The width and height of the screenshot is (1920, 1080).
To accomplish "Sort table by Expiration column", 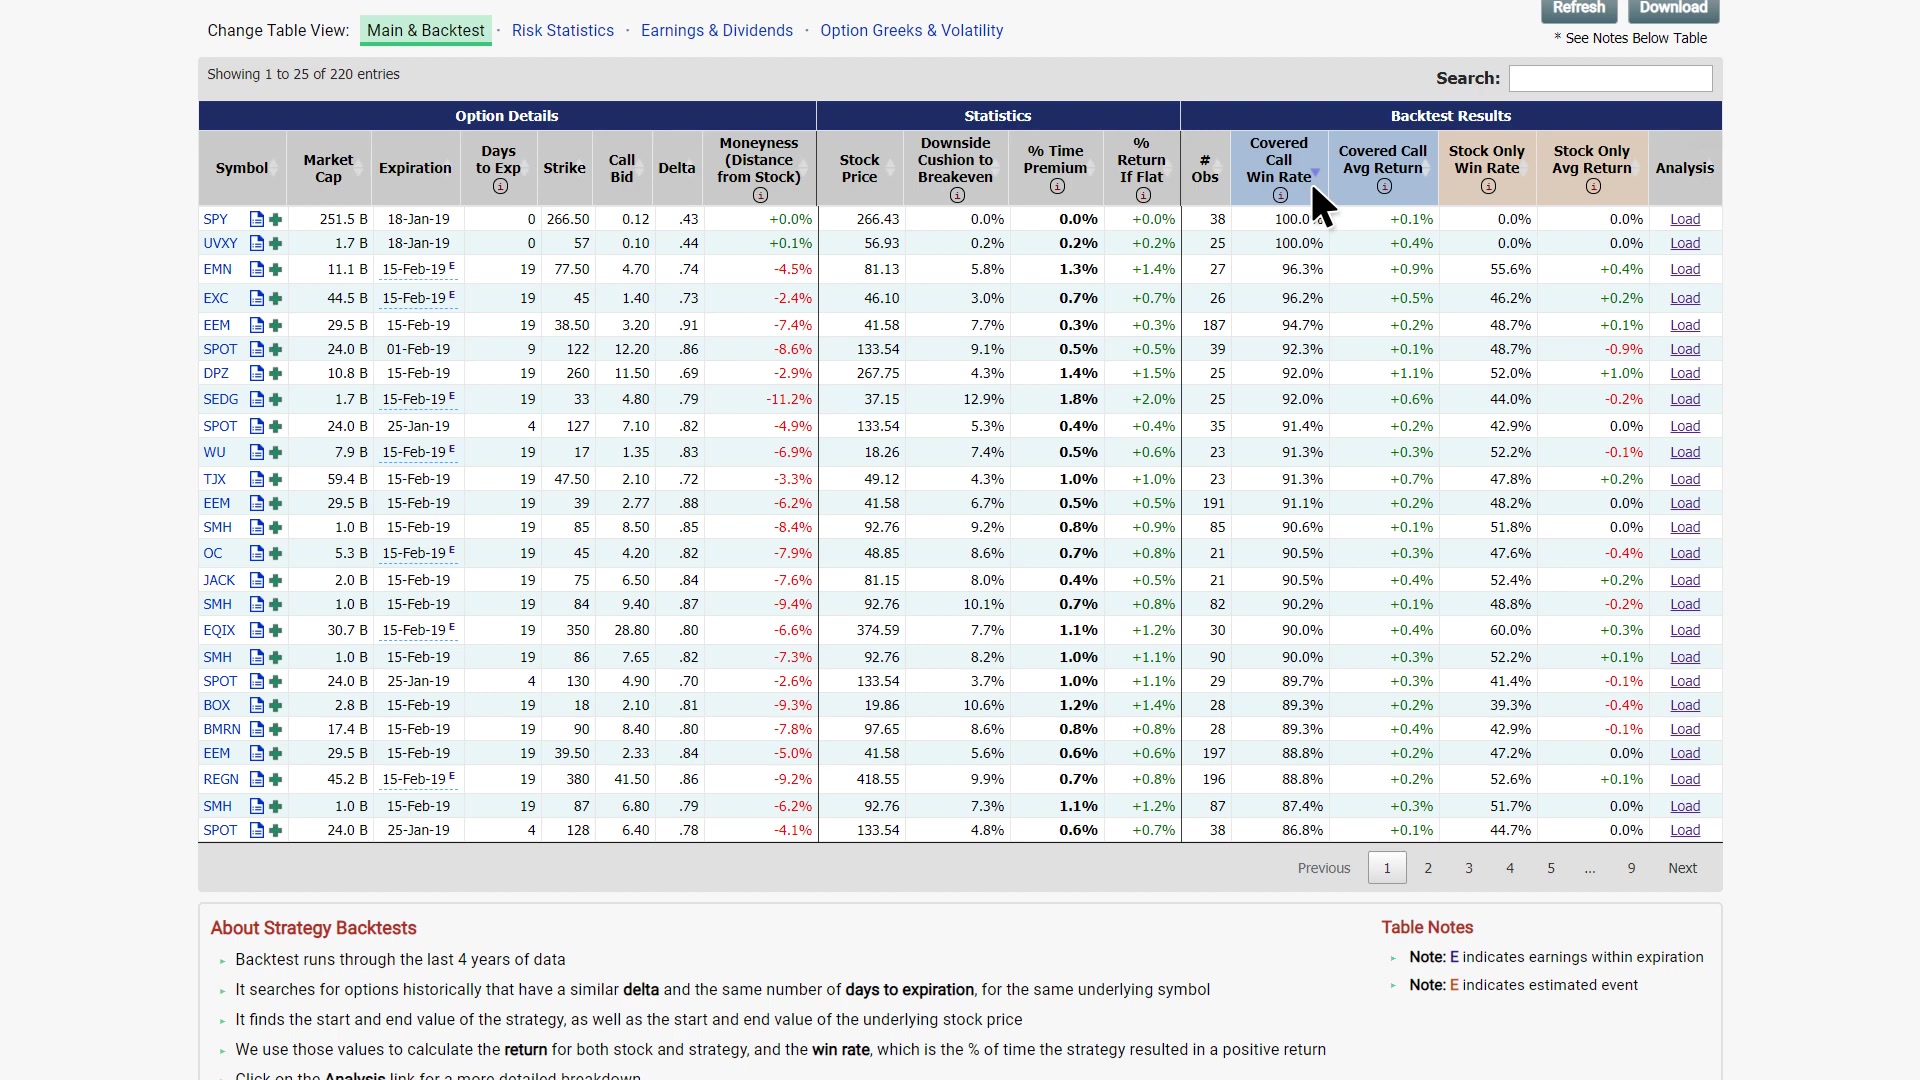I will coord(415,168).
